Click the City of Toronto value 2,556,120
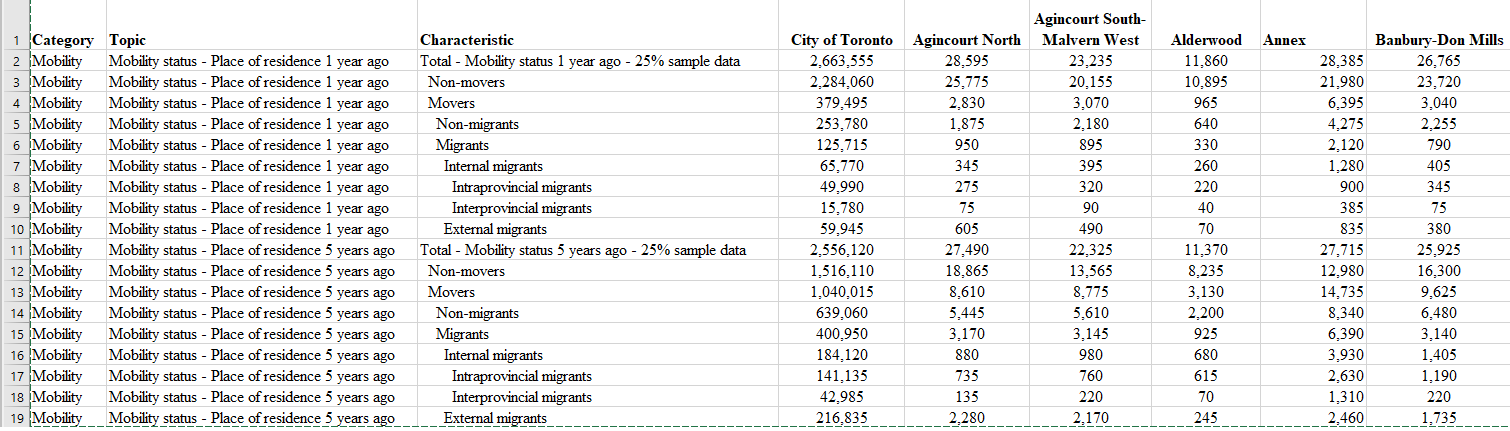 [841, 250]
